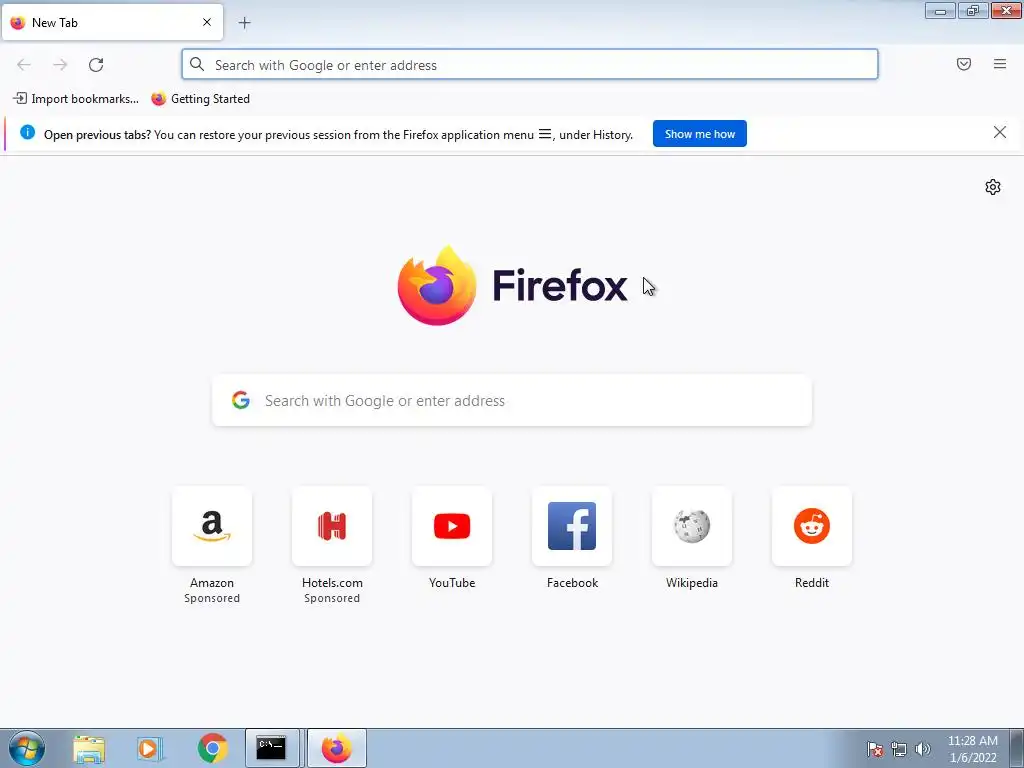Open the Hotels.com sponsored shortcut
The image size is (1024, 768).
point(332,526)
